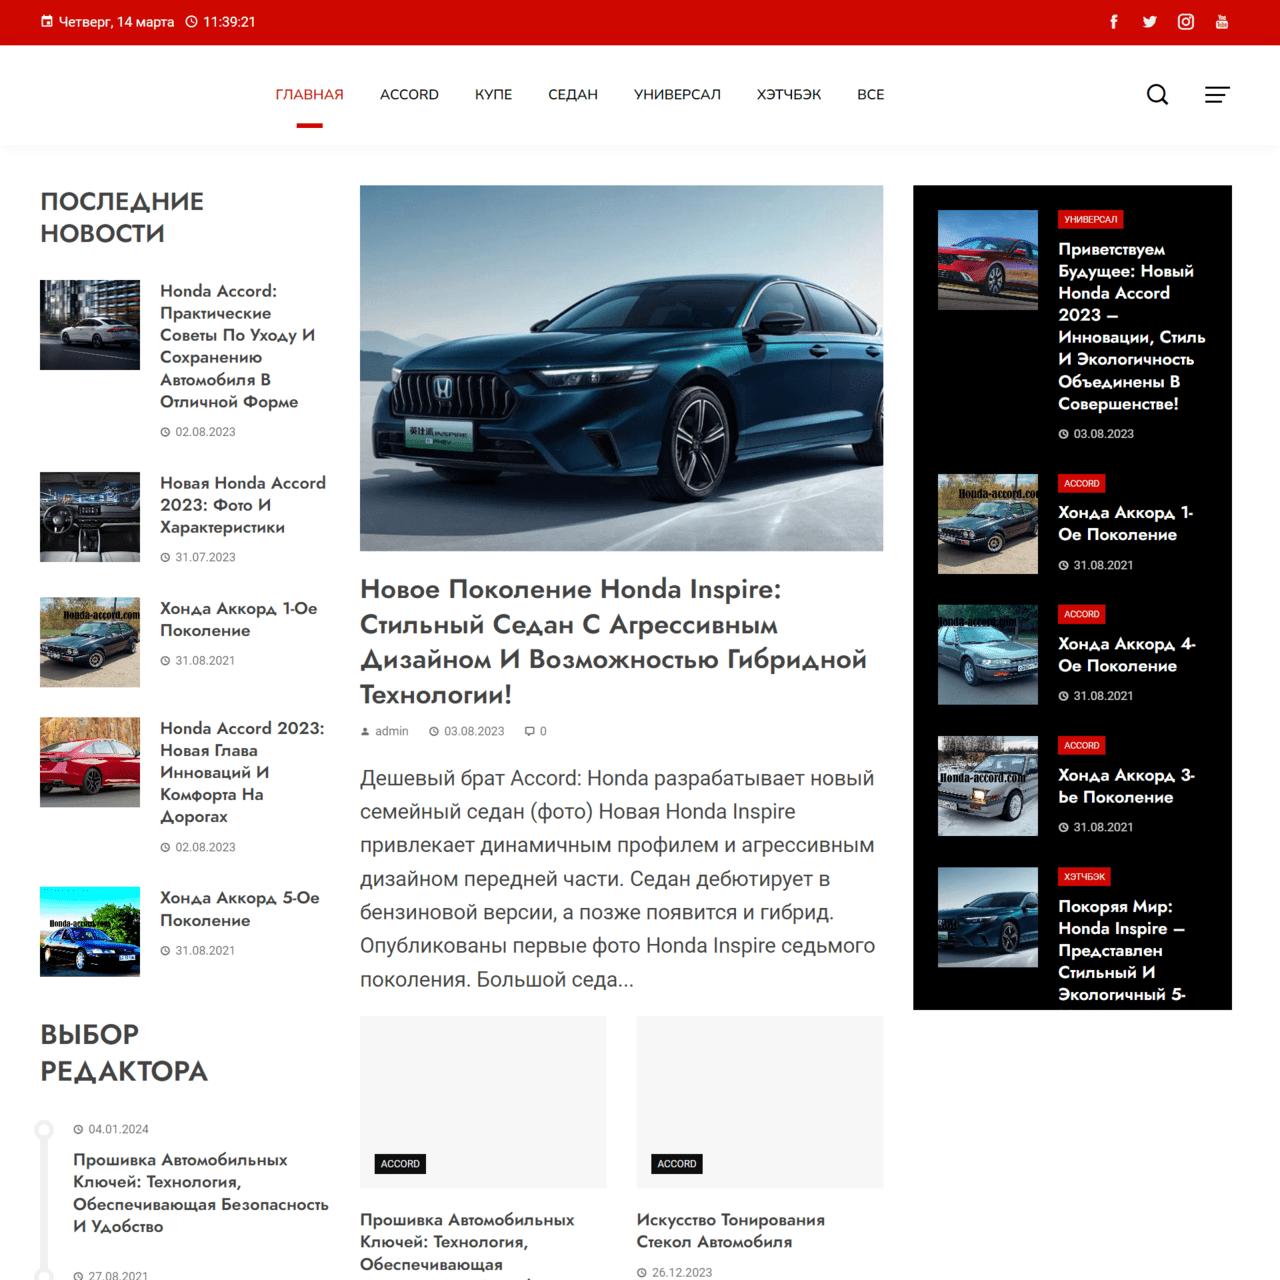Image resolution: width=1280 pixels, height=1280 pixels.
Task: Click blue 5th generation Accord thumbnail
Action: click(x=90, y=932)
